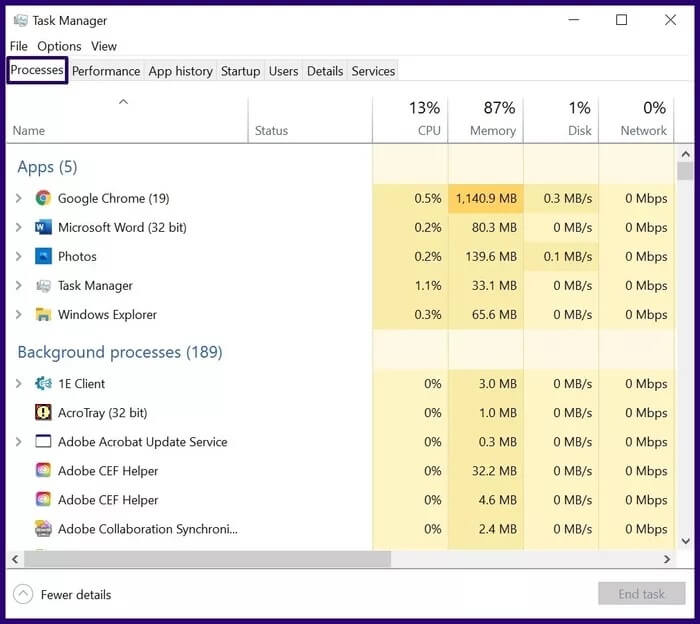Switch to the Services tab

click(x=373, y=71)
